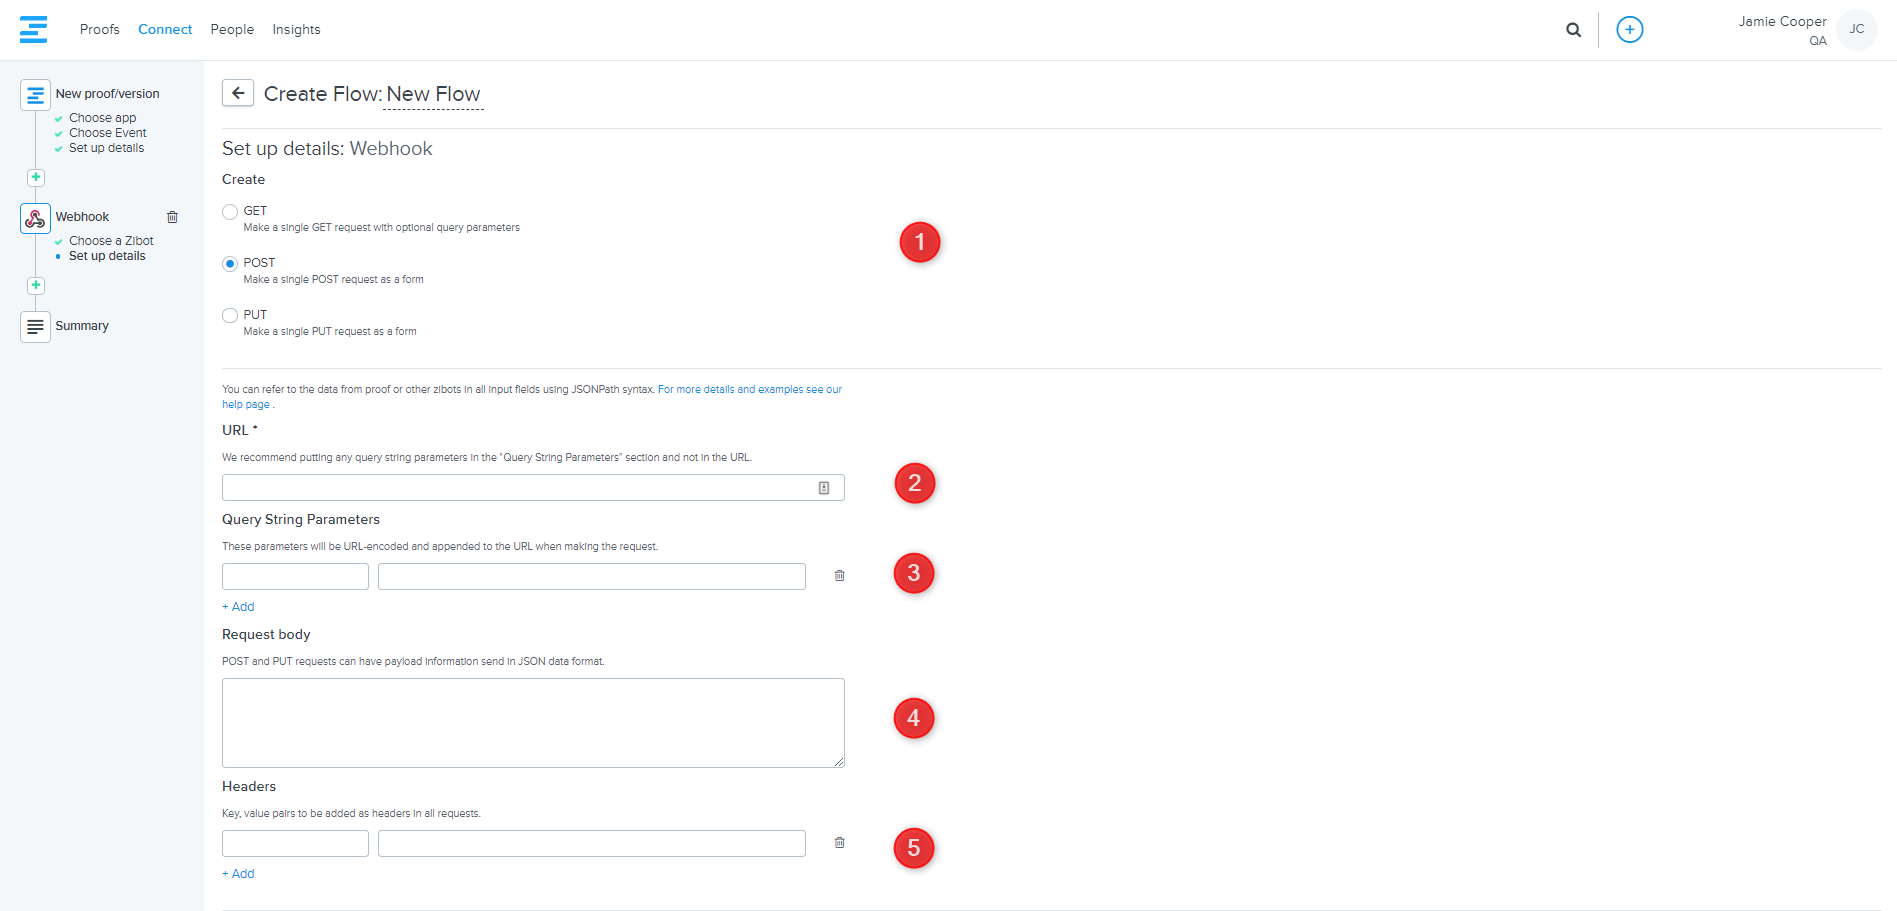Screen dimensions: 1897x911
Task: Remove the query string parameter row
Action: [839, 576]
